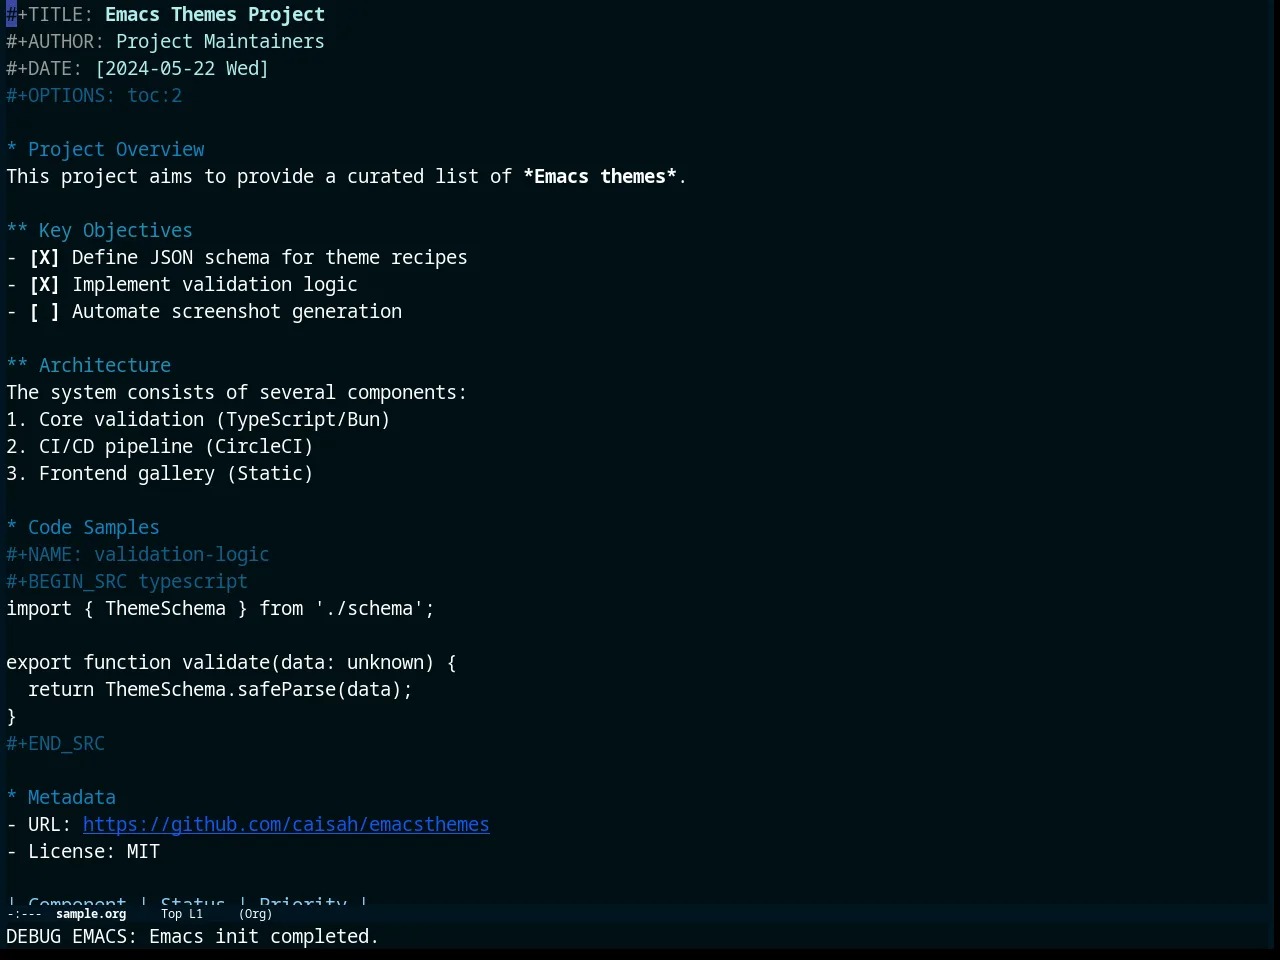
Task: Toggle the 'Implement validation logic' checkbox
Action: (44, 284)
